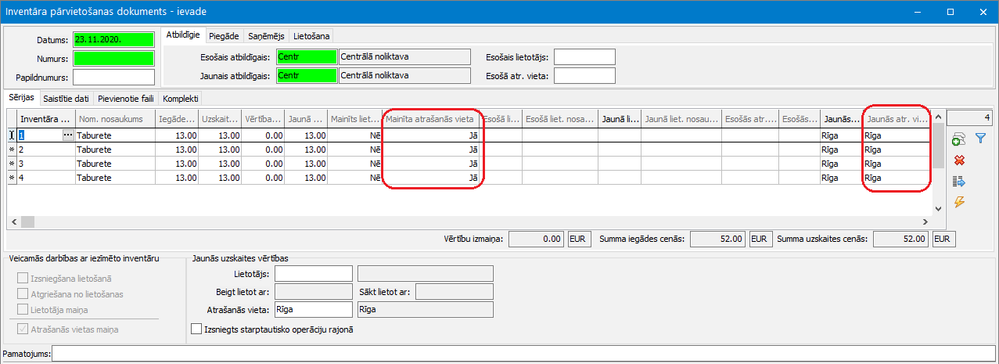Click the Jaunā liet. nosau... column header
Image resolution: width=999 pixels, height=364 pixels.
tap(681, 119)
